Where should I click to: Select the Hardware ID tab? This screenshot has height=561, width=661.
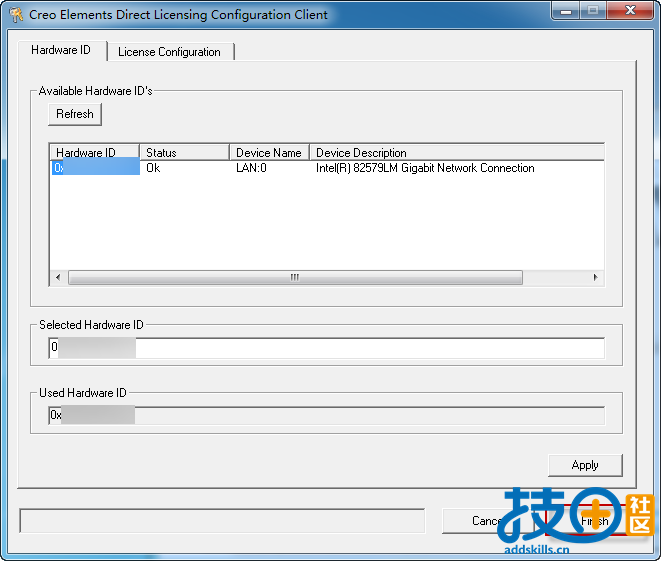point(62,50)
